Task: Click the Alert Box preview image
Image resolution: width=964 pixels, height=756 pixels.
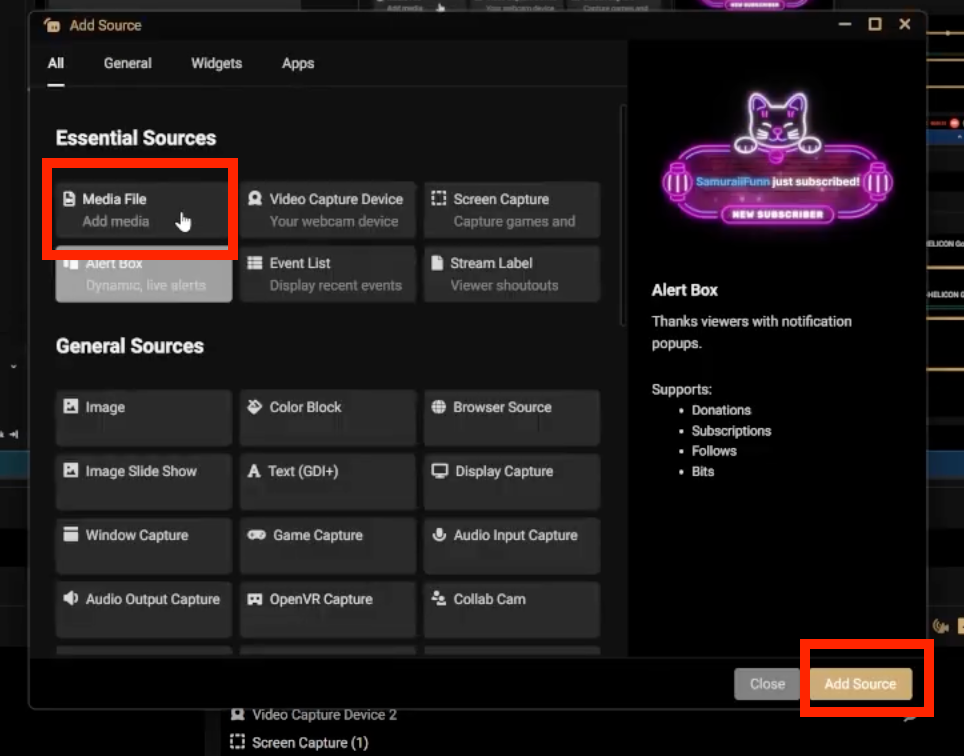Action: [x=776, y=160]
